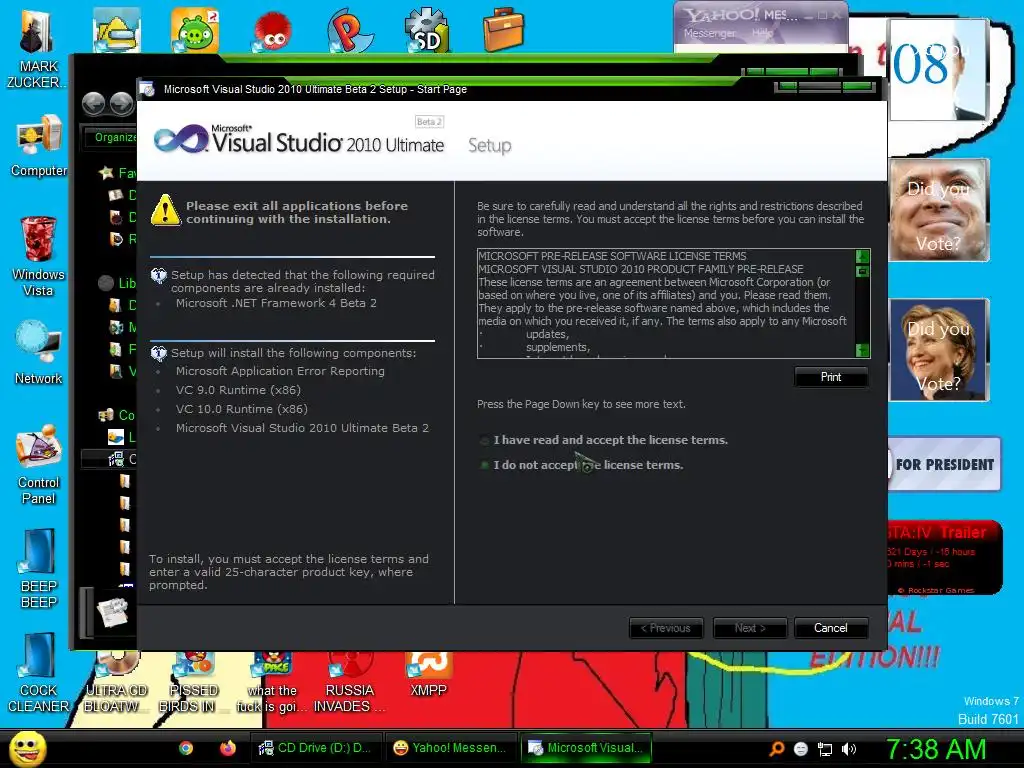Click the Next button in Setup
1024x768 pixels.
coord(750,628)
